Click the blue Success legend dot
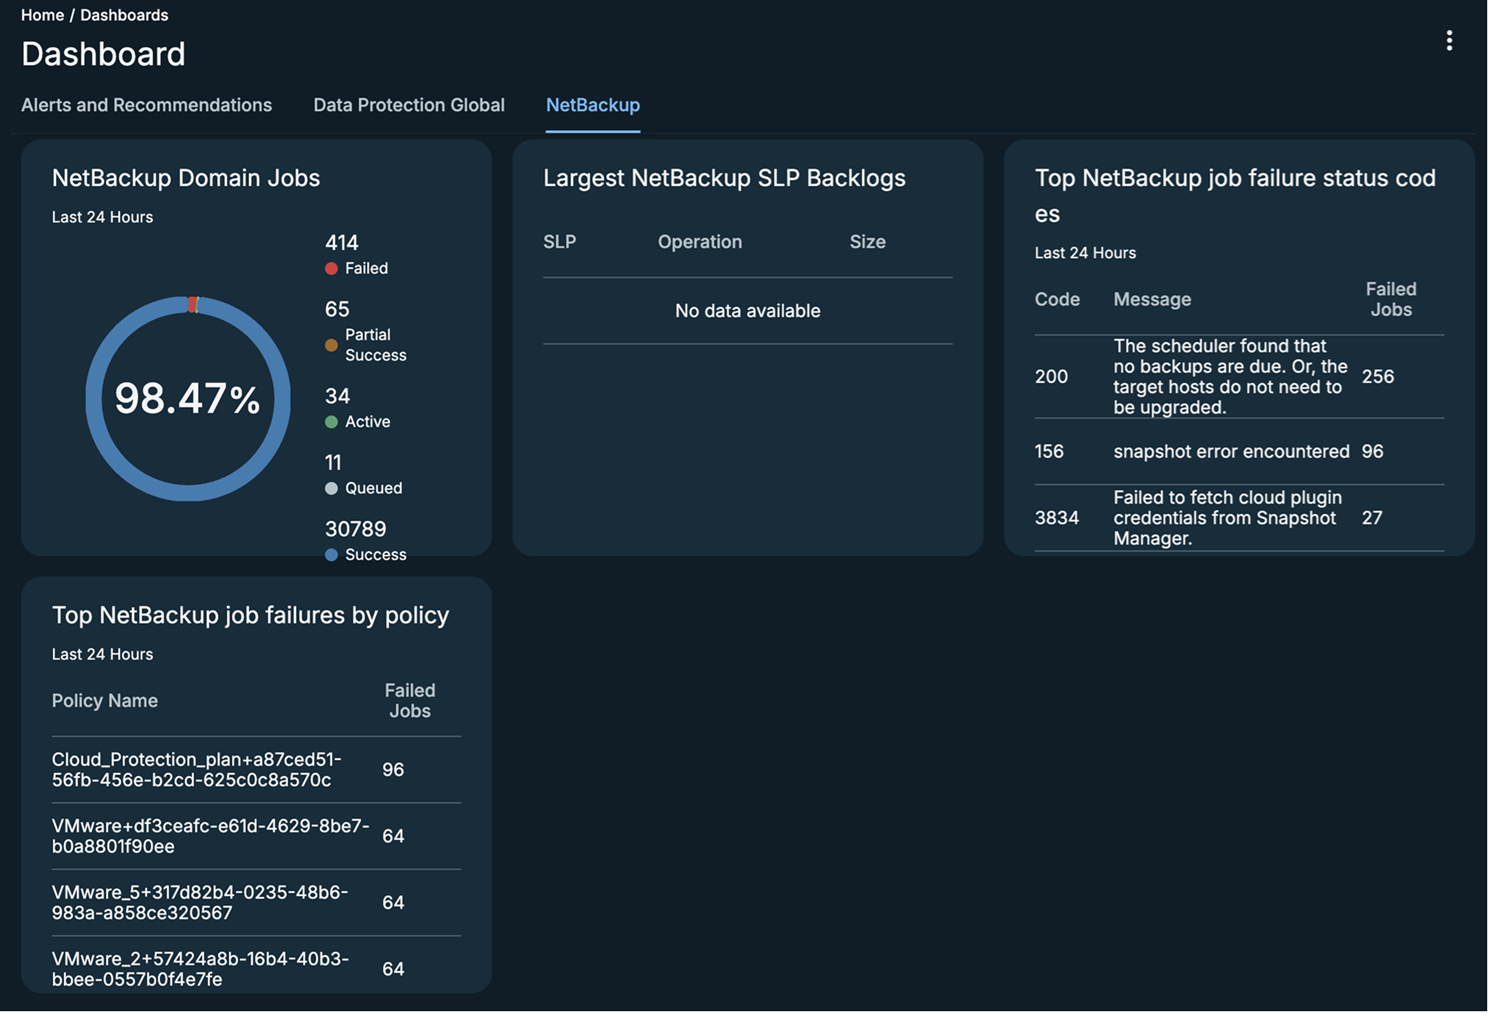The height and width of the screenshot is (1016, 1492). tap(331, 555)
